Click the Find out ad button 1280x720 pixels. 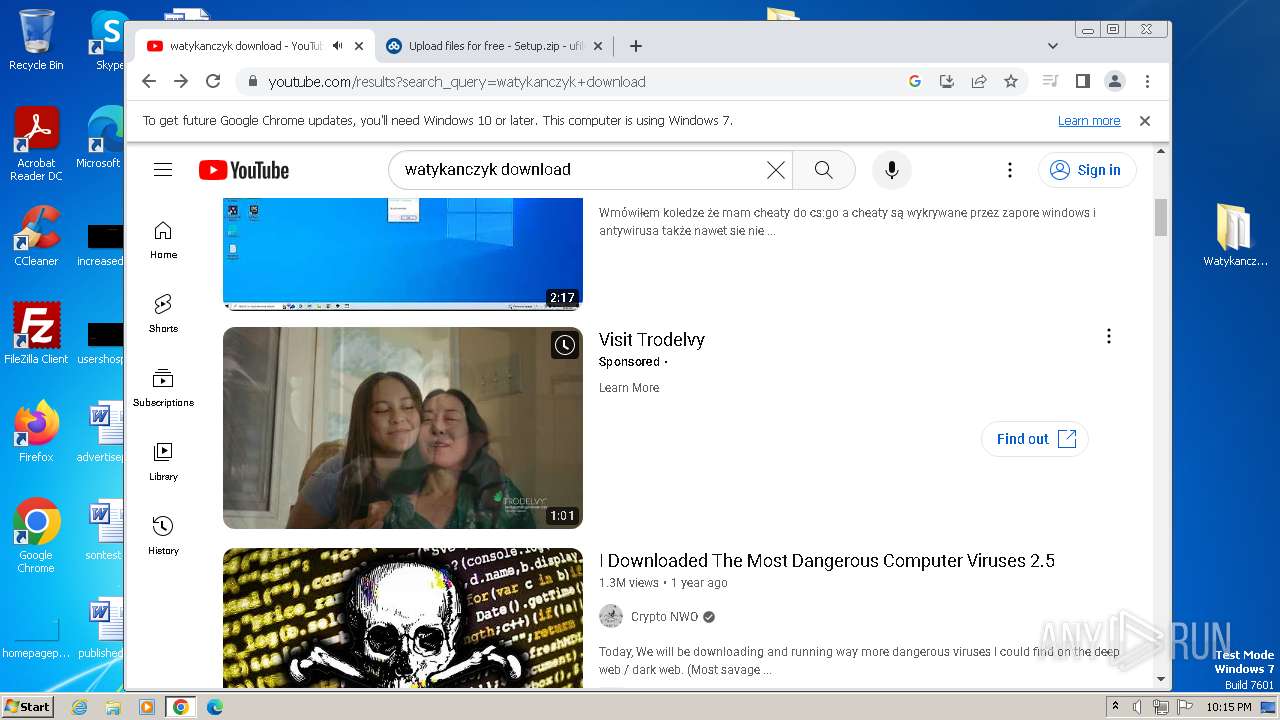(1035, 439)
